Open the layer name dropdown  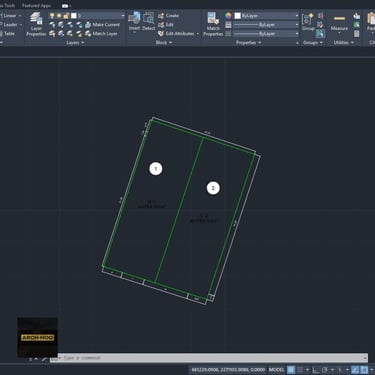point(97,16)
